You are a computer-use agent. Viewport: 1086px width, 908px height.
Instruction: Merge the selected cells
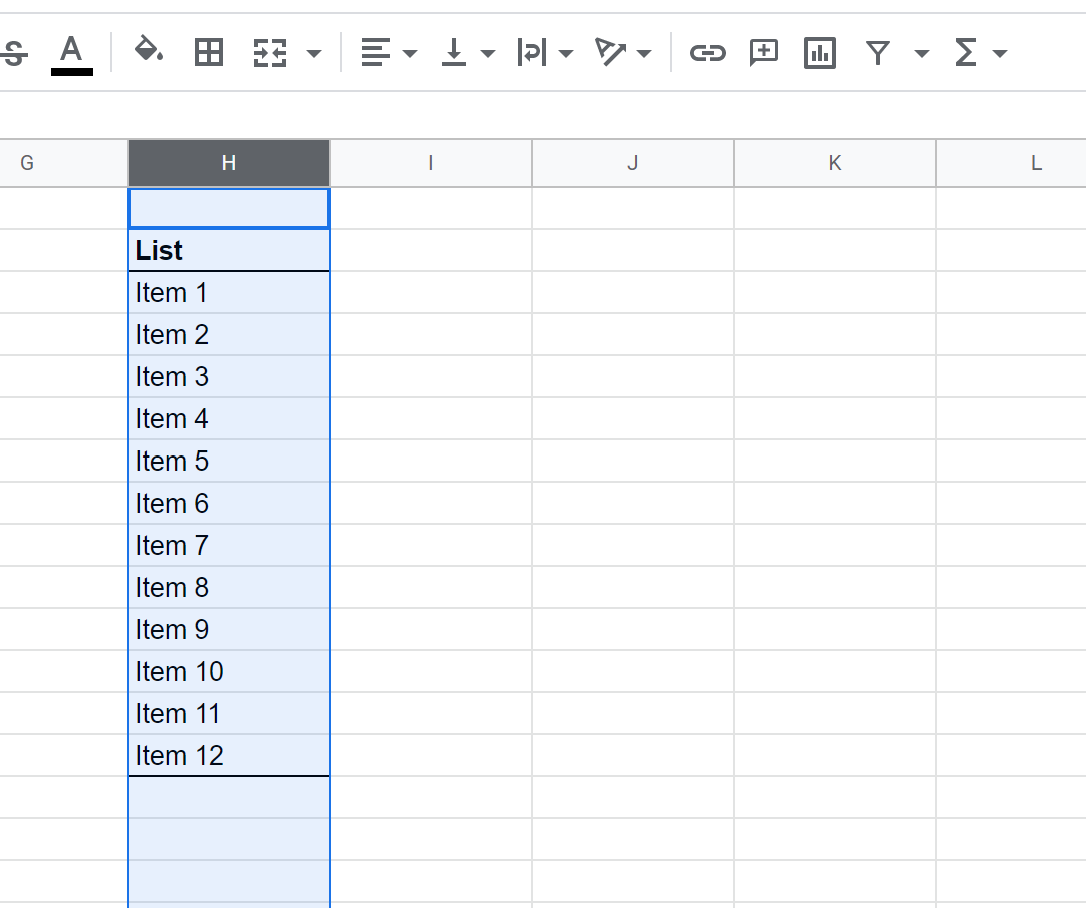[x=268, y=52]
